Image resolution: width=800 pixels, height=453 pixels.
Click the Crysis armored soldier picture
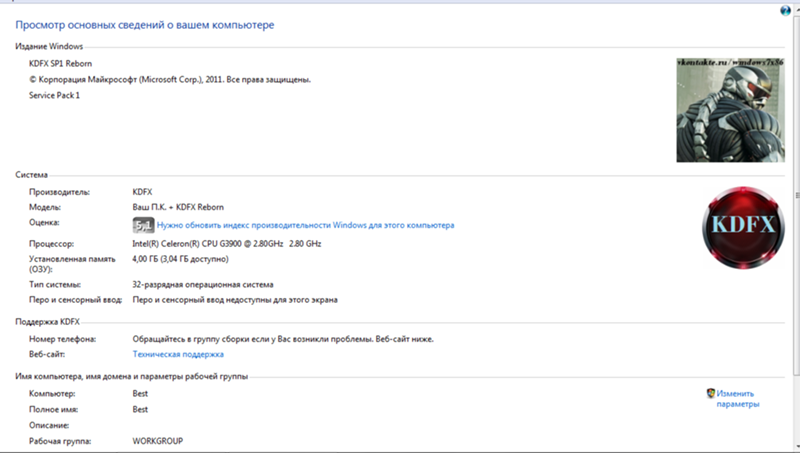731,110
